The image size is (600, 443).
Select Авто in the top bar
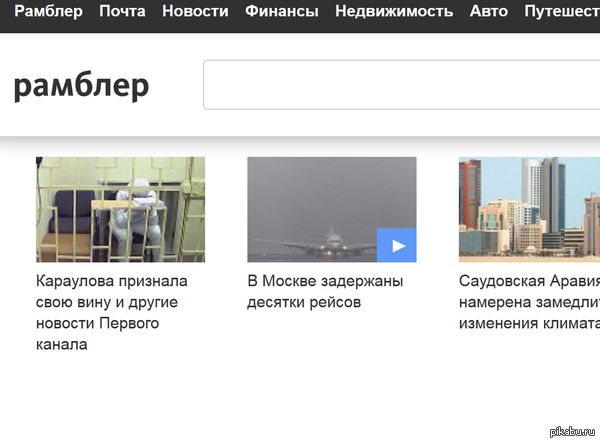(488, 12)
